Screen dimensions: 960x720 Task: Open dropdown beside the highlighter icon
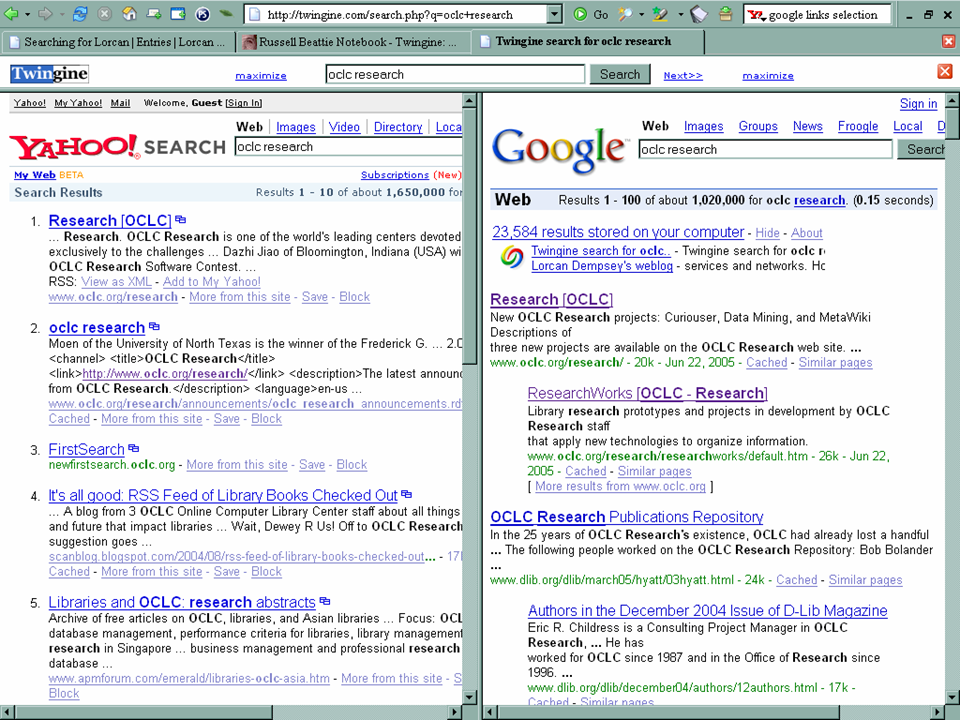point(680,14)
